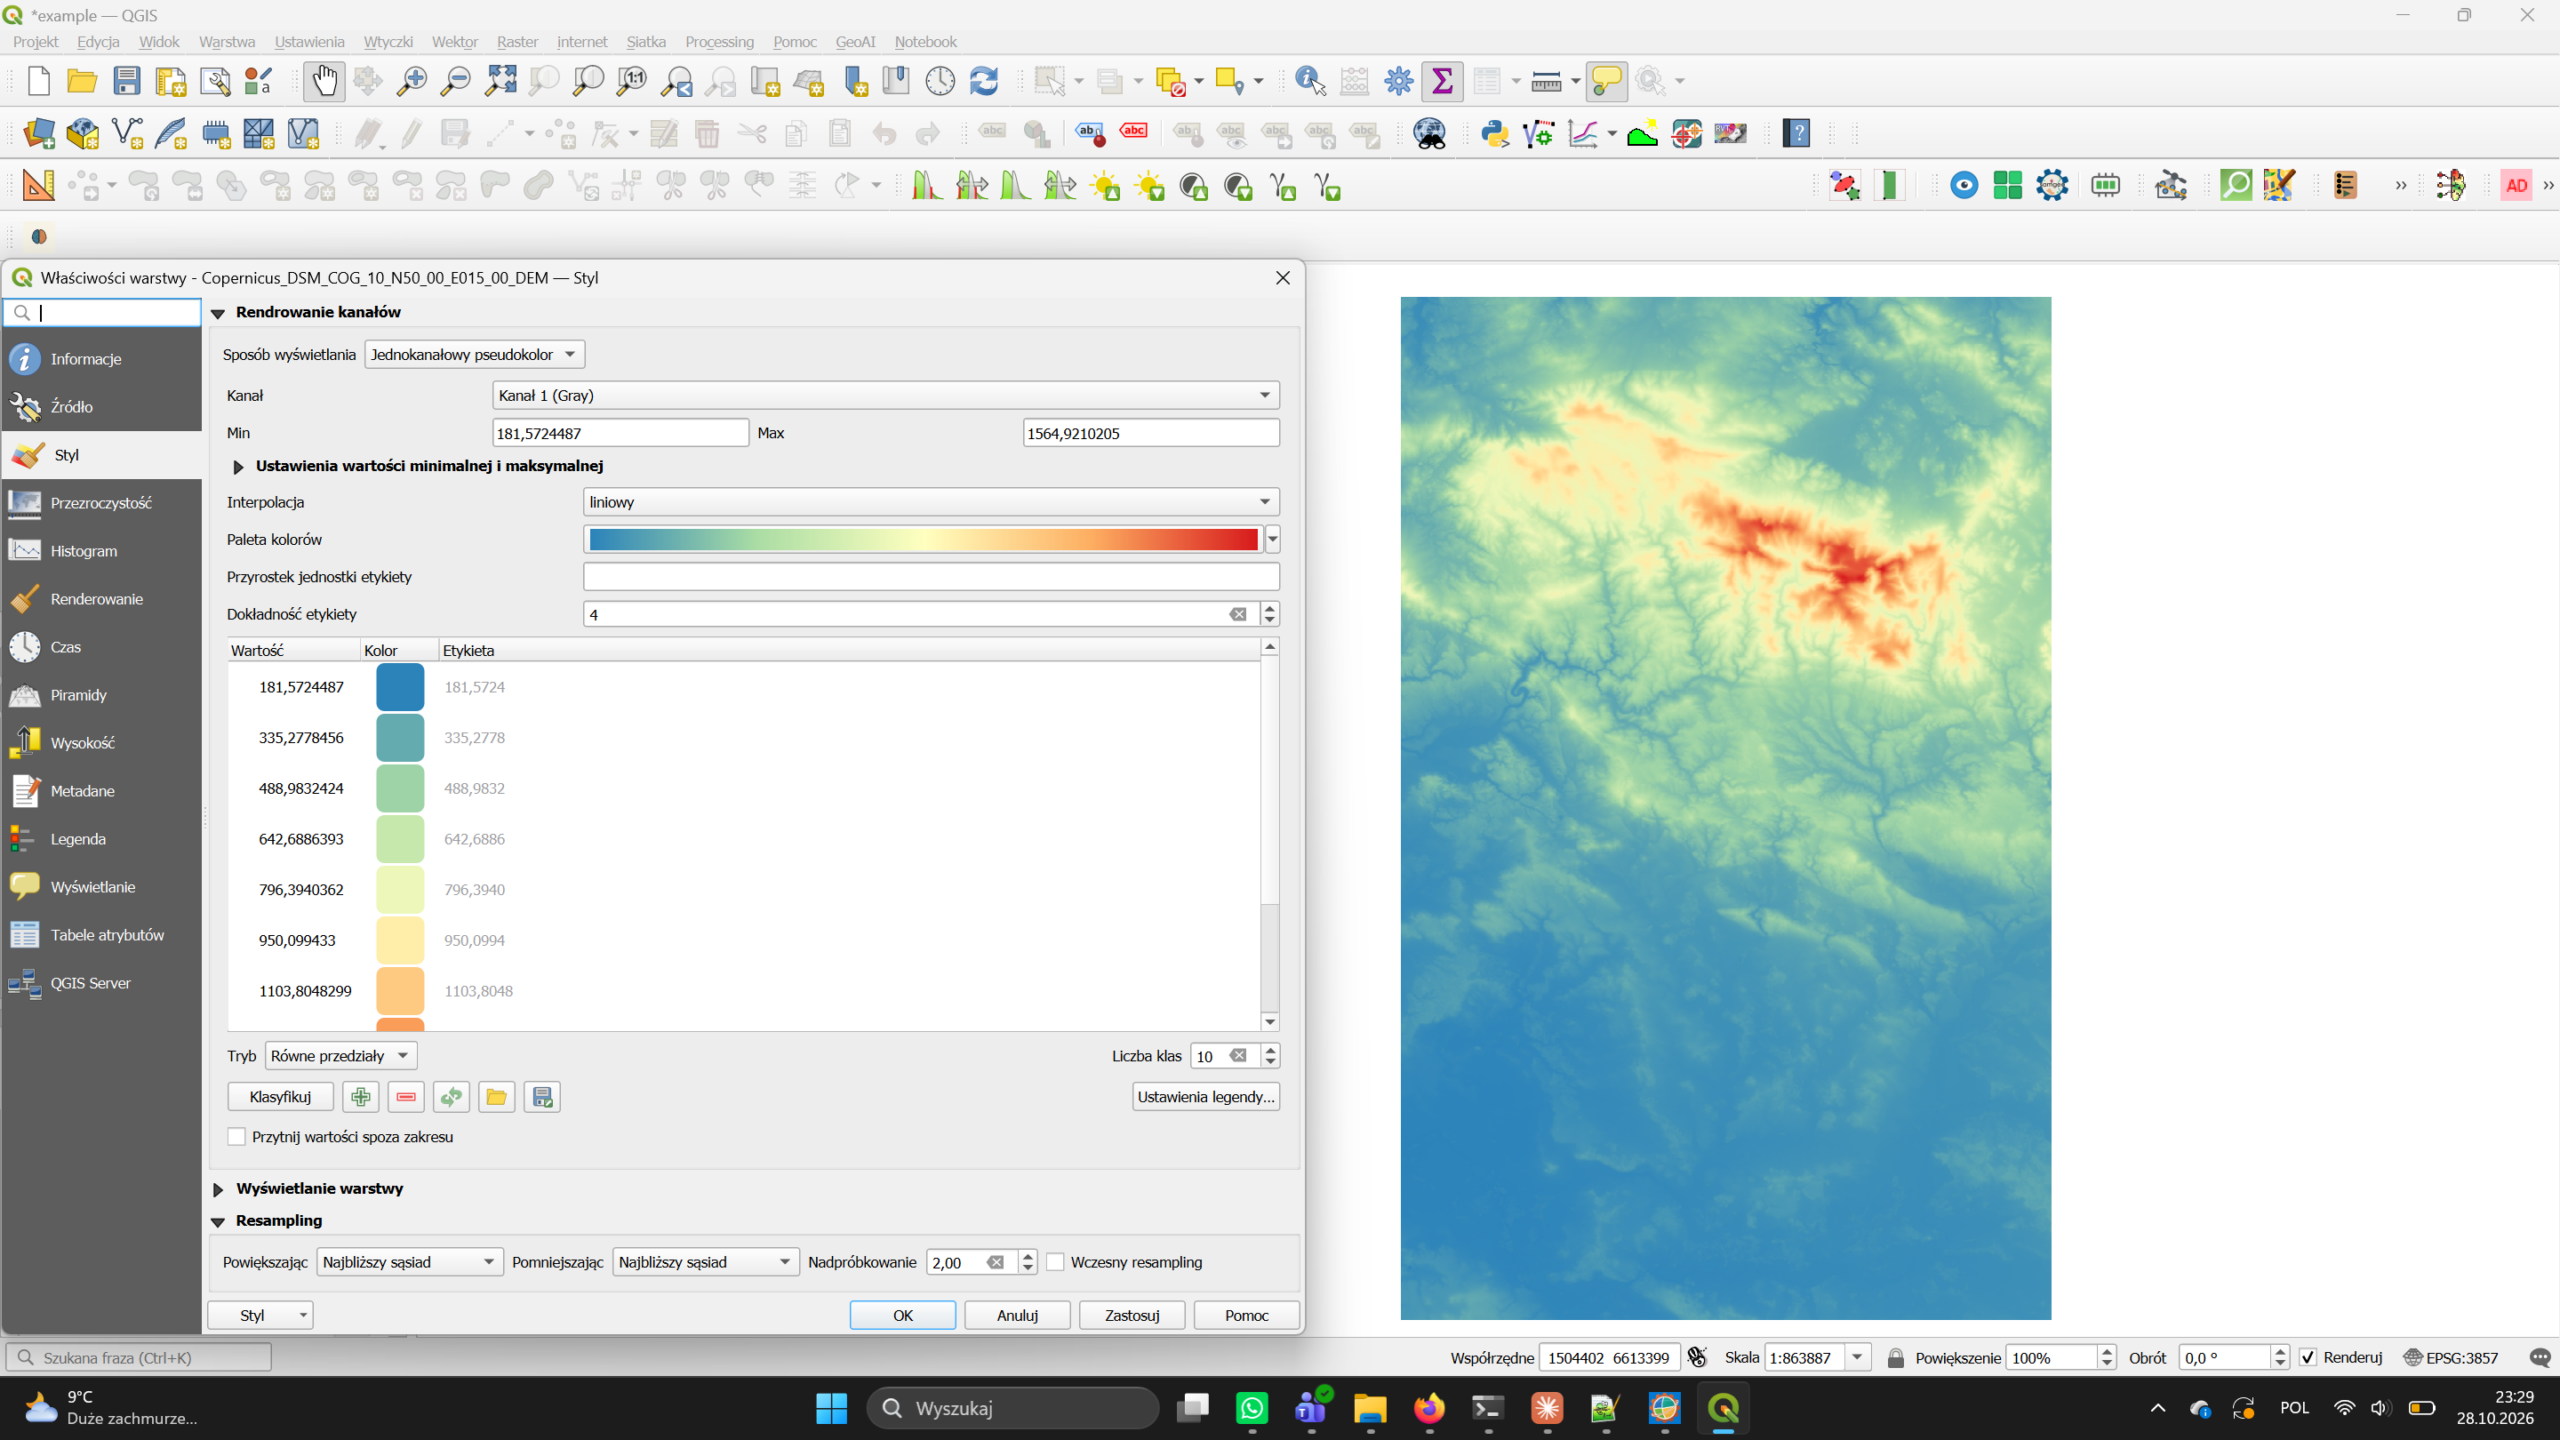Open WhatsApp from the Windows taskbar
The width and height of the screenshot is (2560, 1440).
click(1251, 1409)
